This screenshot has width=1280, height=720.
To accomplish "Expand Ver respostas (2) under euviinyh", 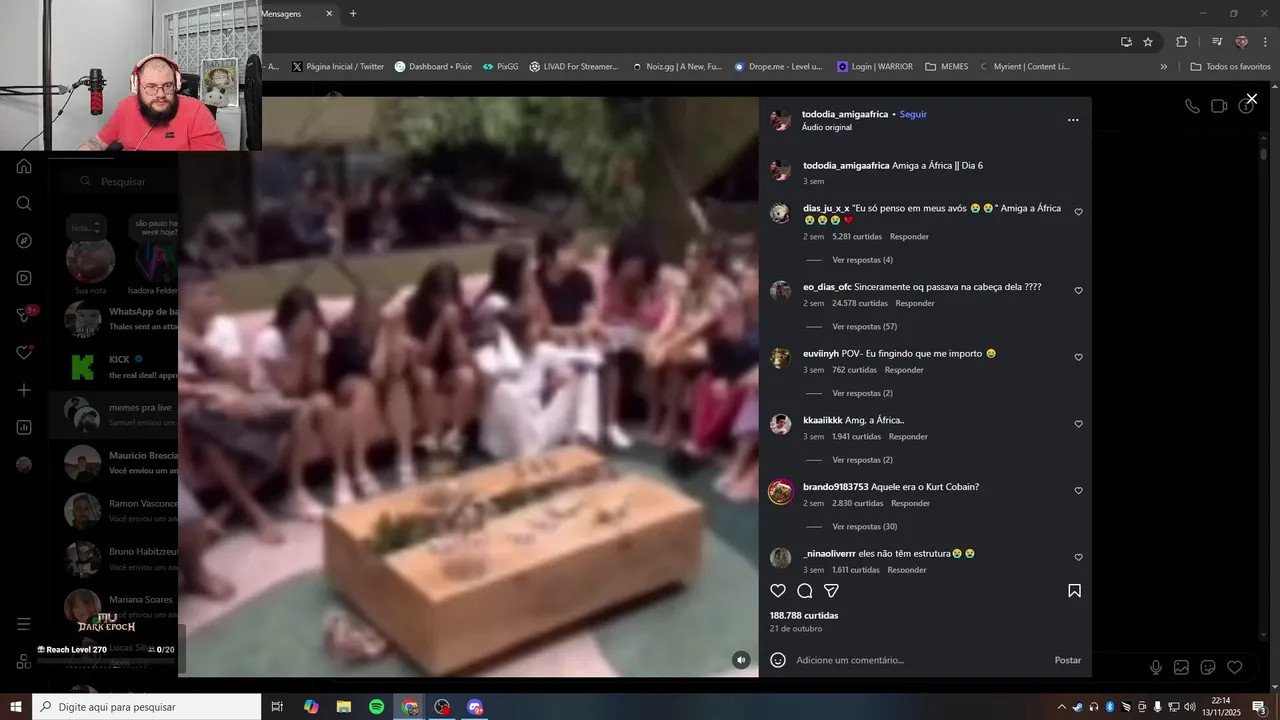I will click(862, 393).
